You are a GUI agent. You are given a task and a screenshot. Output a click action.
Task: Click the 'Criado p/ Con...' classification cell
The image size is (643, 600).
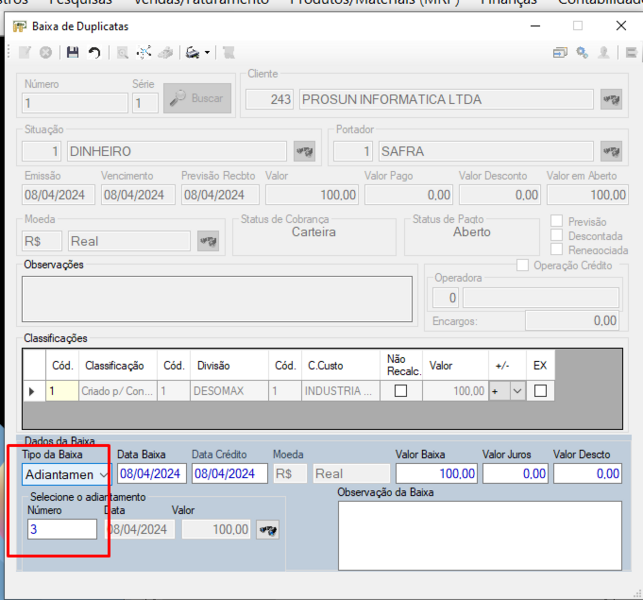[118, 391]
